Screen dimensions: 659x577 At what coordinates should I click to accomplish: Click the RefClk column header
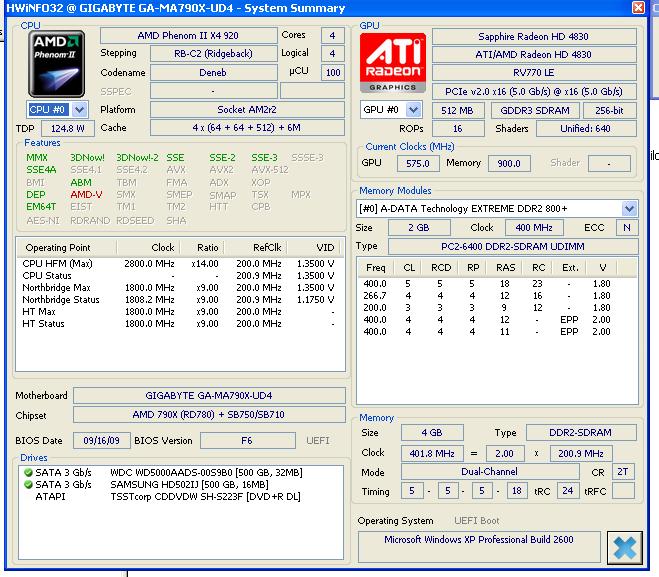pos(256,248)
